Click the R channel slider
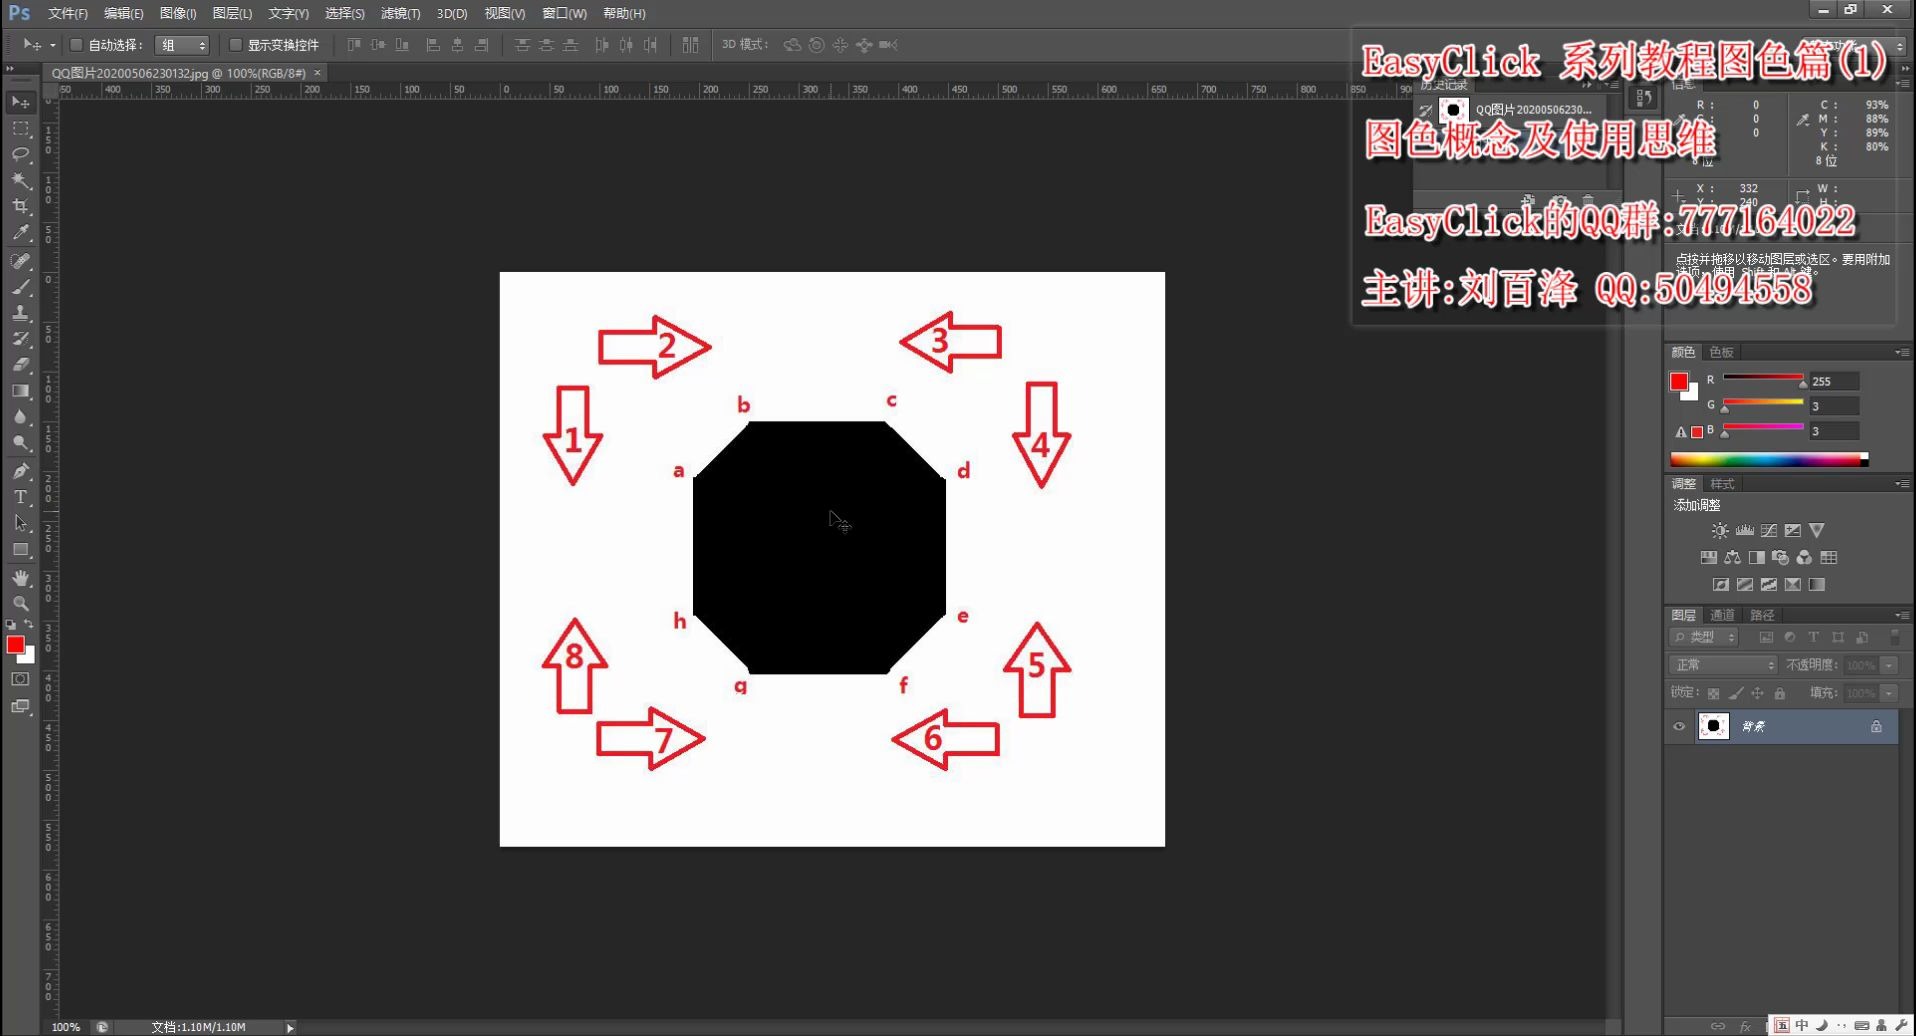This screenshot has height=1036, width=1916. (1763, 378)
